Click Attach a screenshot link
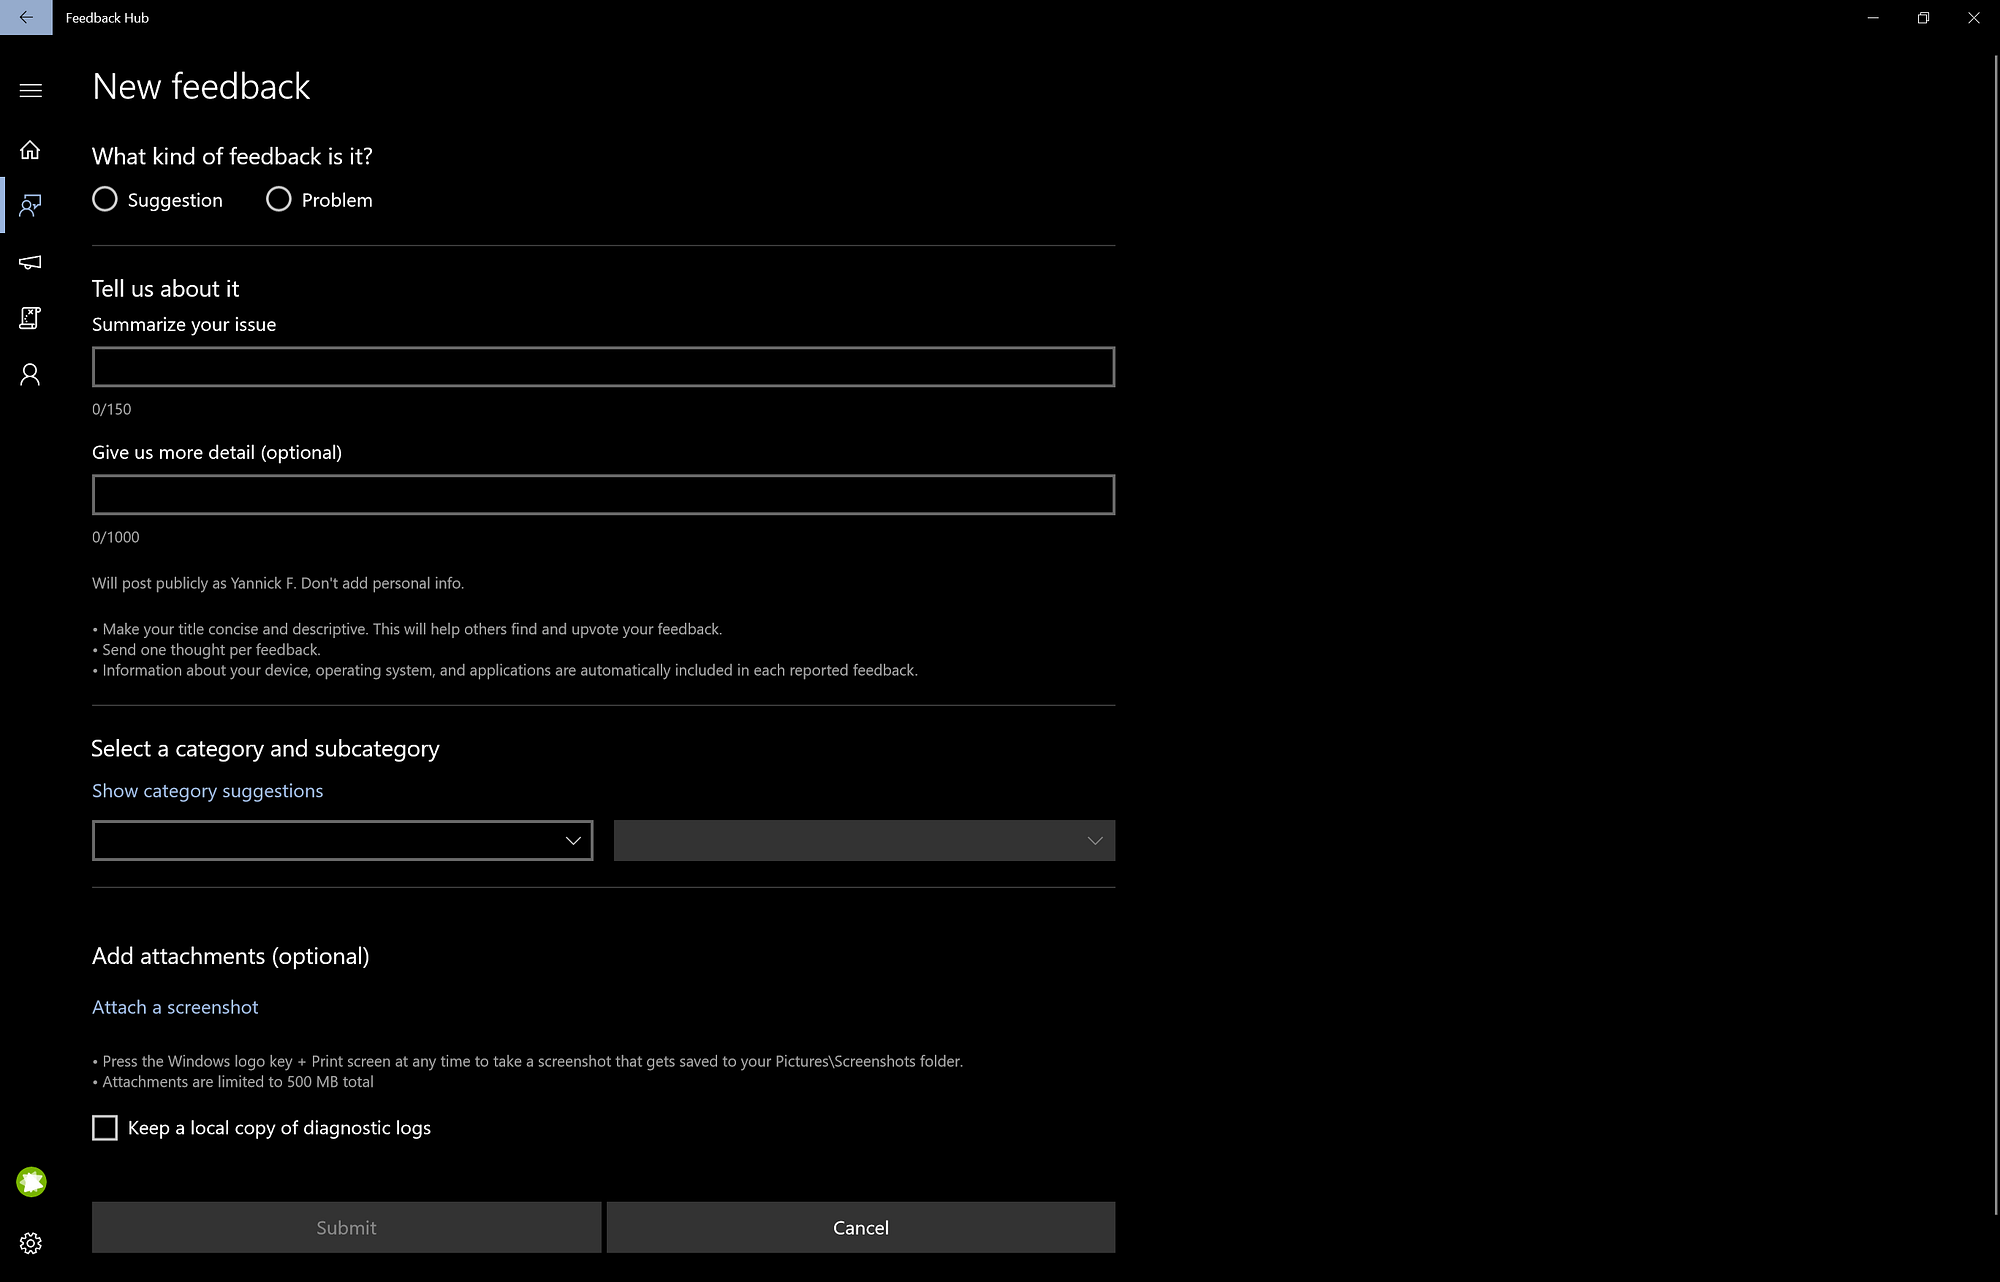This screenshot has height=1282, width=2000. 175,1007
